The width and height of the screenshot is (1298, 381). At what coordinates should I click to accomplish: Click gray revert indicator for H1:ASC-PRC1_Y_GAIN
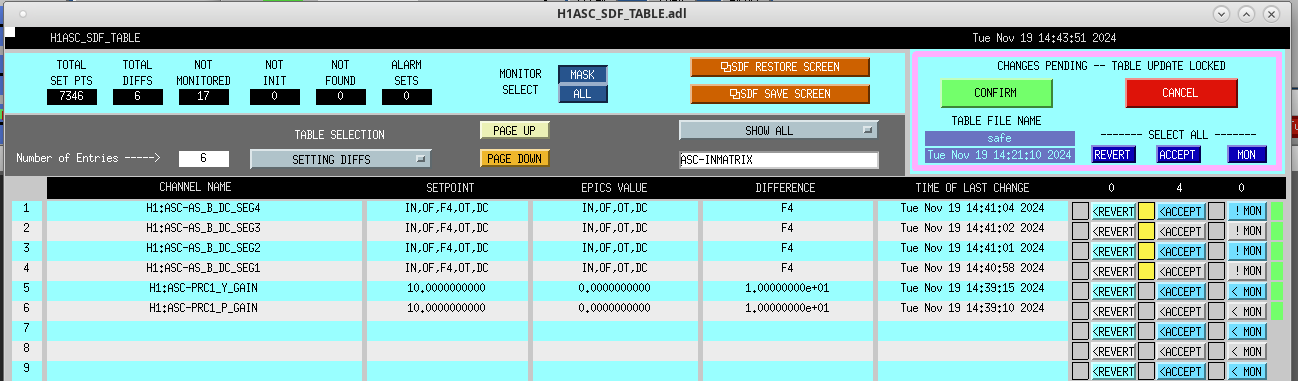(x=1080, y=291)
